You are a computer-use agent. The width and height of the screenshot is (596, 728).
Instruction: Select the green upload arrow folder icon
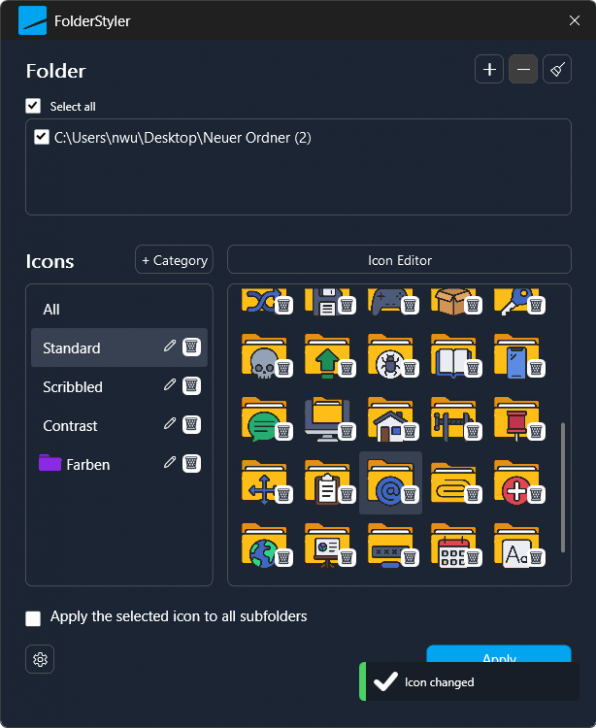[x=326, y=357]
